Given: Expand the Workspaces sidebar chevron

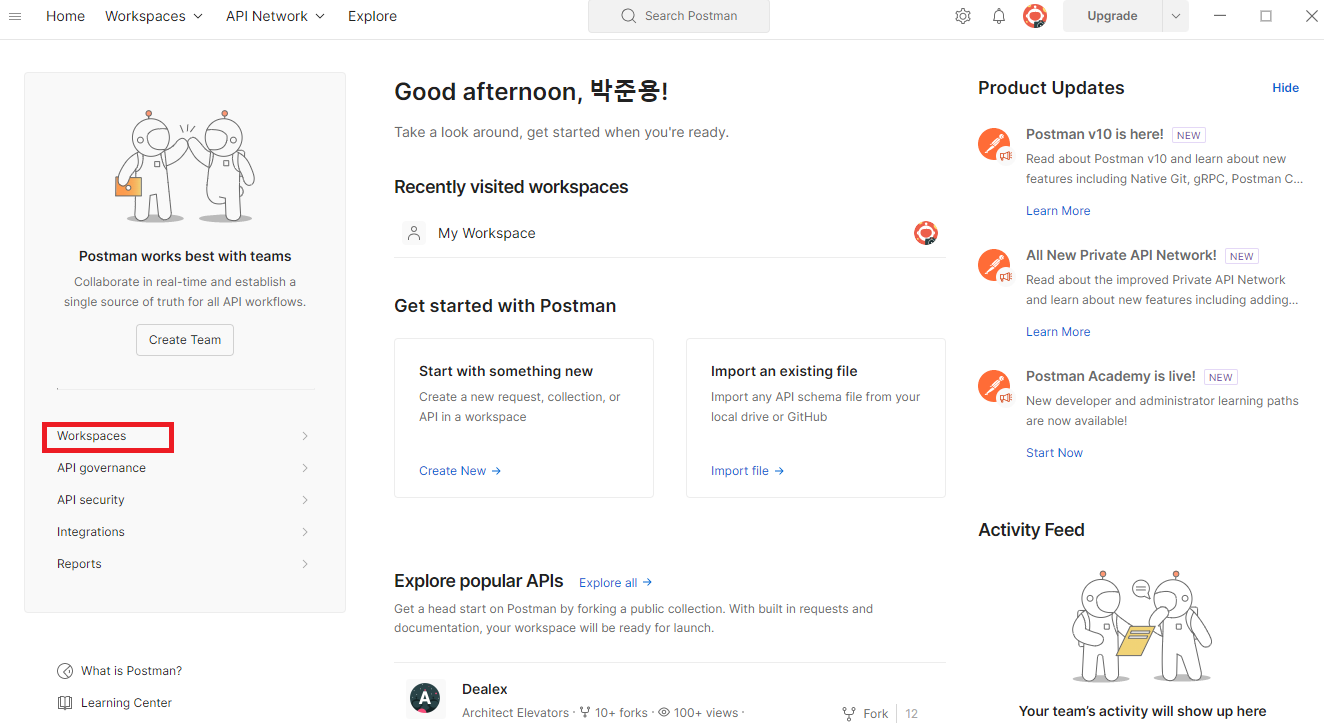Looking at the screenshot, I should click(x=305, y=436).
